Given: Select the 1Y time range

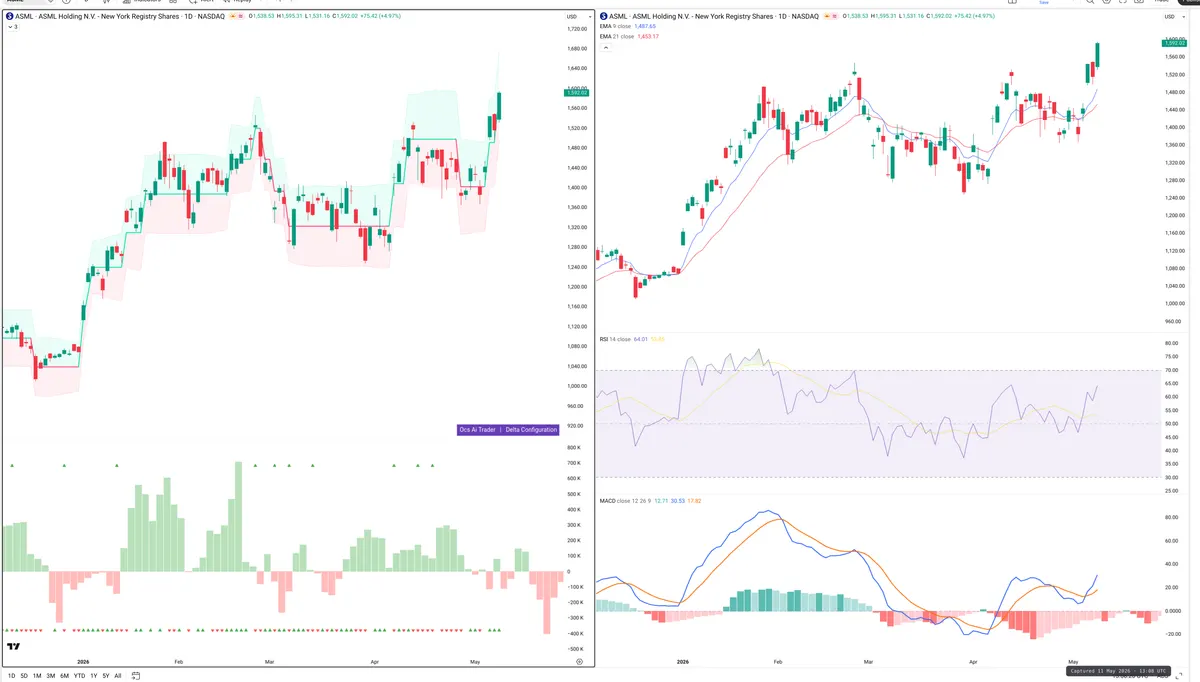Looking at the screenshot, I should 94,676.
